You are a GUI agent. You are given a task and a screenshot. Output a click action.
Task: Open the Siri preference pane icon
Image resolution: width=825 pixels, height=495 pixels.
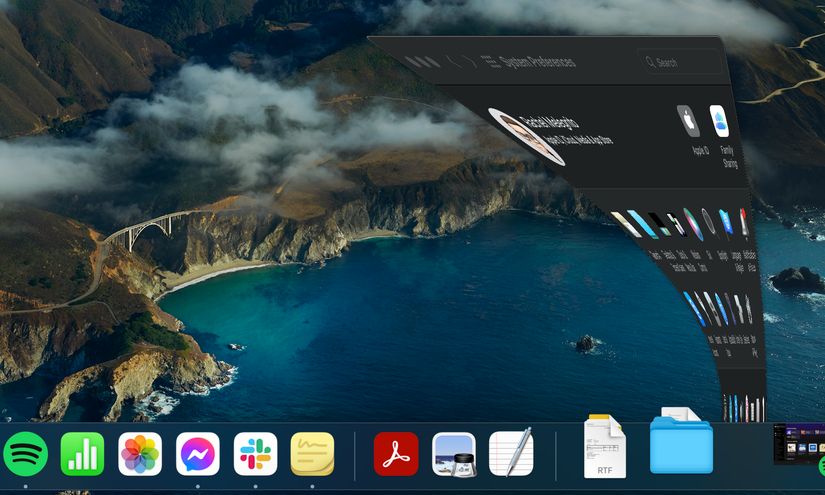click(x=693, y=224)
